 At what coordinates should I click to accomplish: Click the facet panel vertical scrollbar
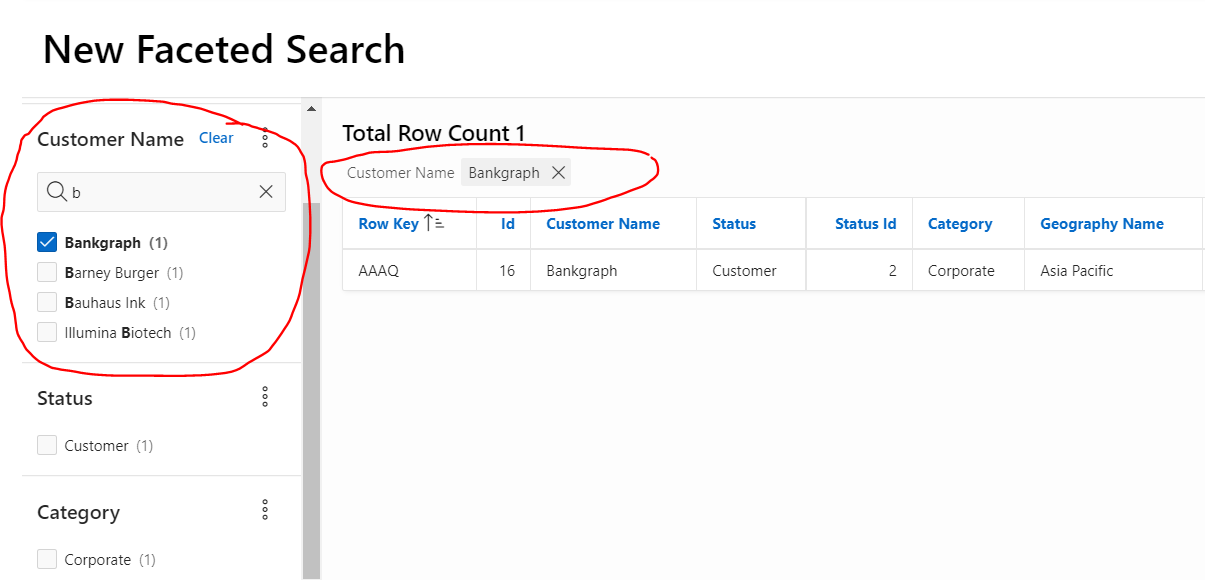311,390
